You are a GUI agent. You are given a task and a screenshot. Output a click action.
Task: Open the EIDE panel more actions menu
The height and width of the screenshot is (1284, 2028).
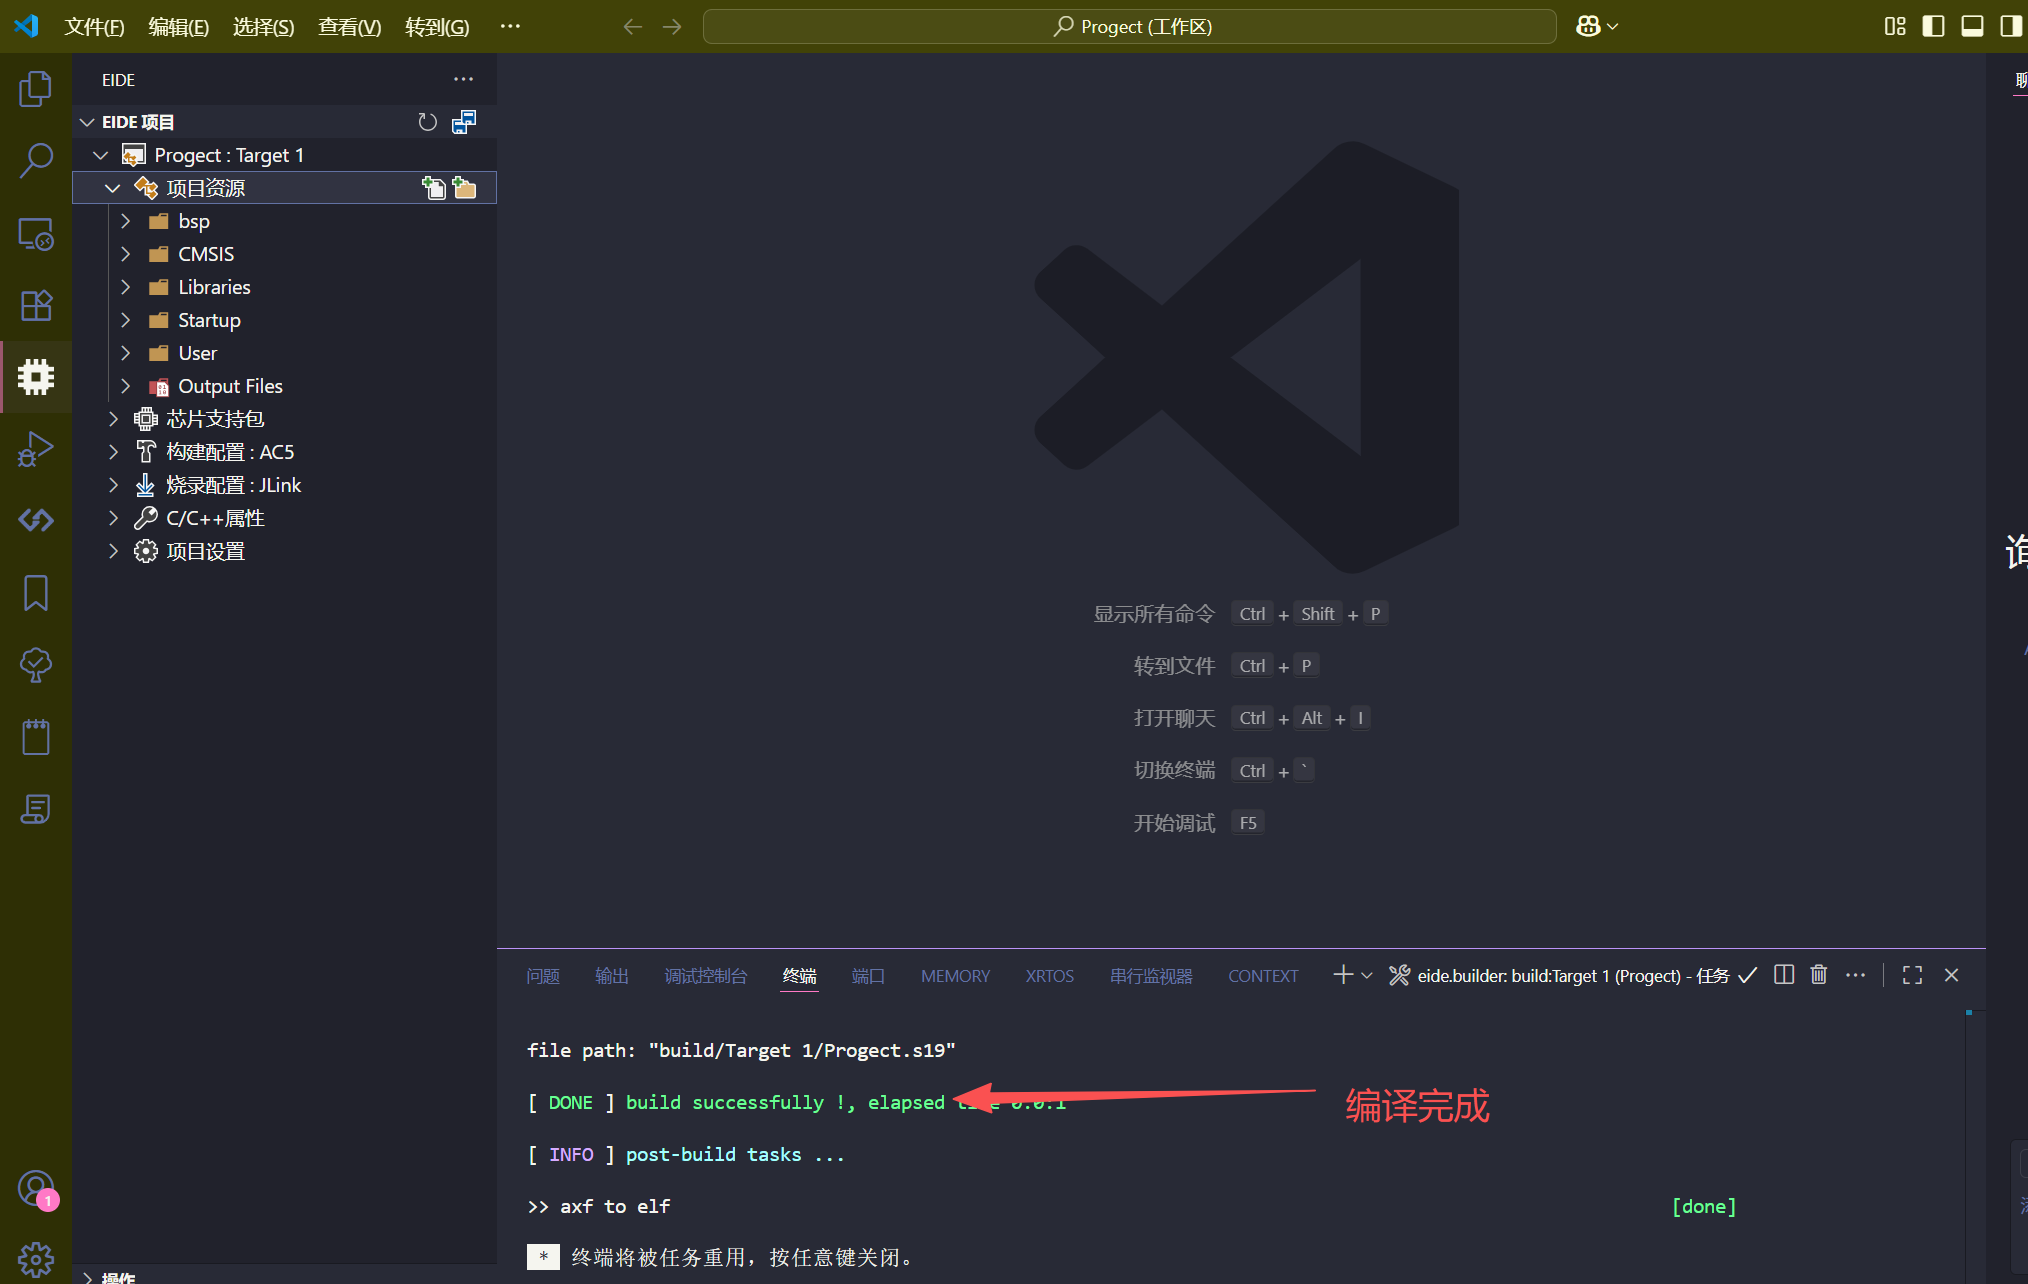pyautogui.click(x=463, y=79)
